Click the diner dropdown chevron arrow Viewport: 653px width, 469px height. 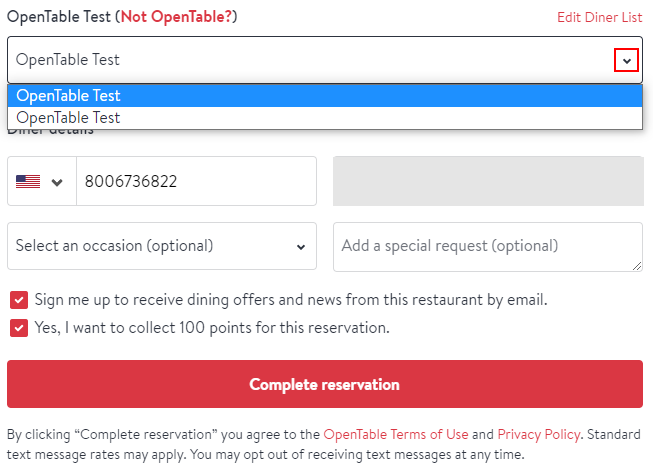626,60
